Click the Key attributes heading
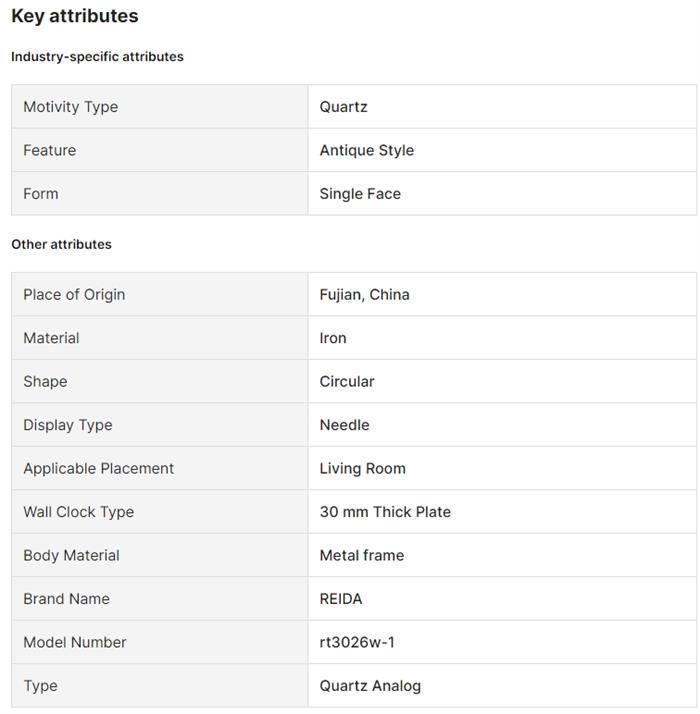 point(75,16)
